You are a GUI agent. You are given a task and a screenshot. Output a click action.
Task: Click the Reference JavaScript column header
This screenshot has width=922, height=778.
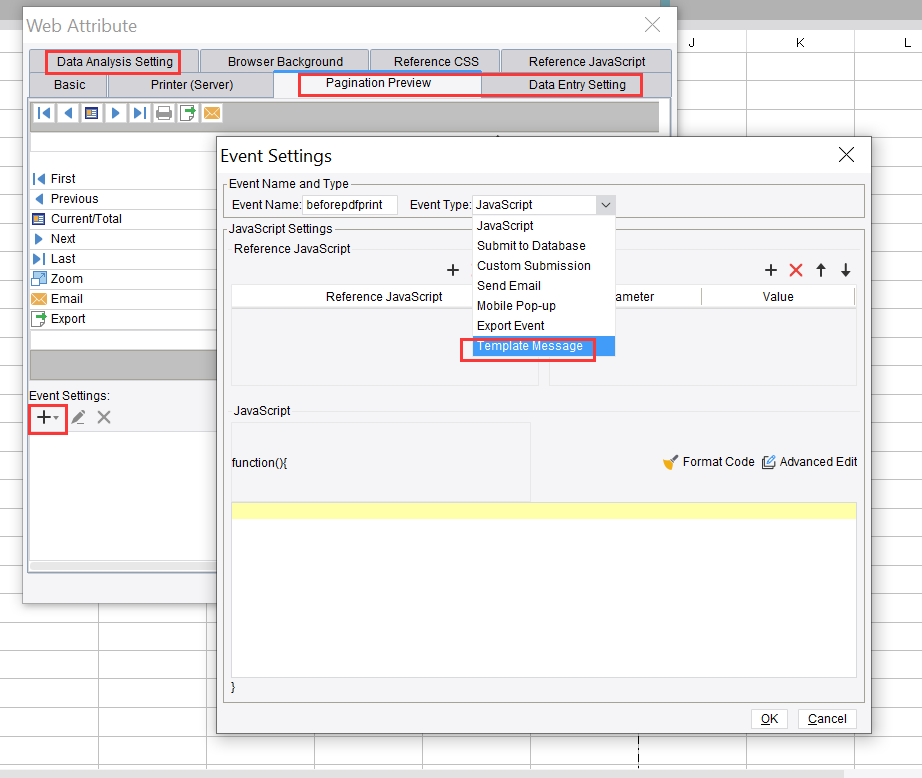pyautogui.click(x=384, y=297)
